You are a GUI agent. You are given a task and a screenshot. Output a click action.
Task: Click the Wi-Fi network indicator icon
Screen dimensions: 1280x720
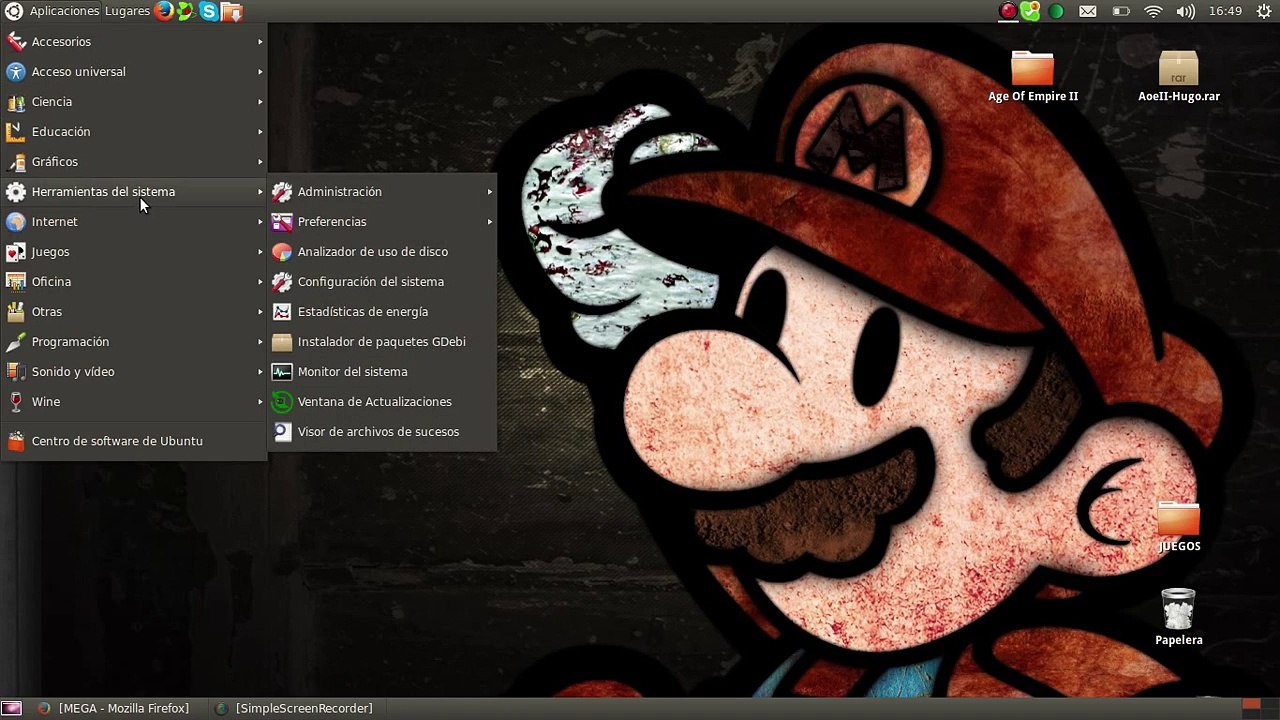(1153, 11)
